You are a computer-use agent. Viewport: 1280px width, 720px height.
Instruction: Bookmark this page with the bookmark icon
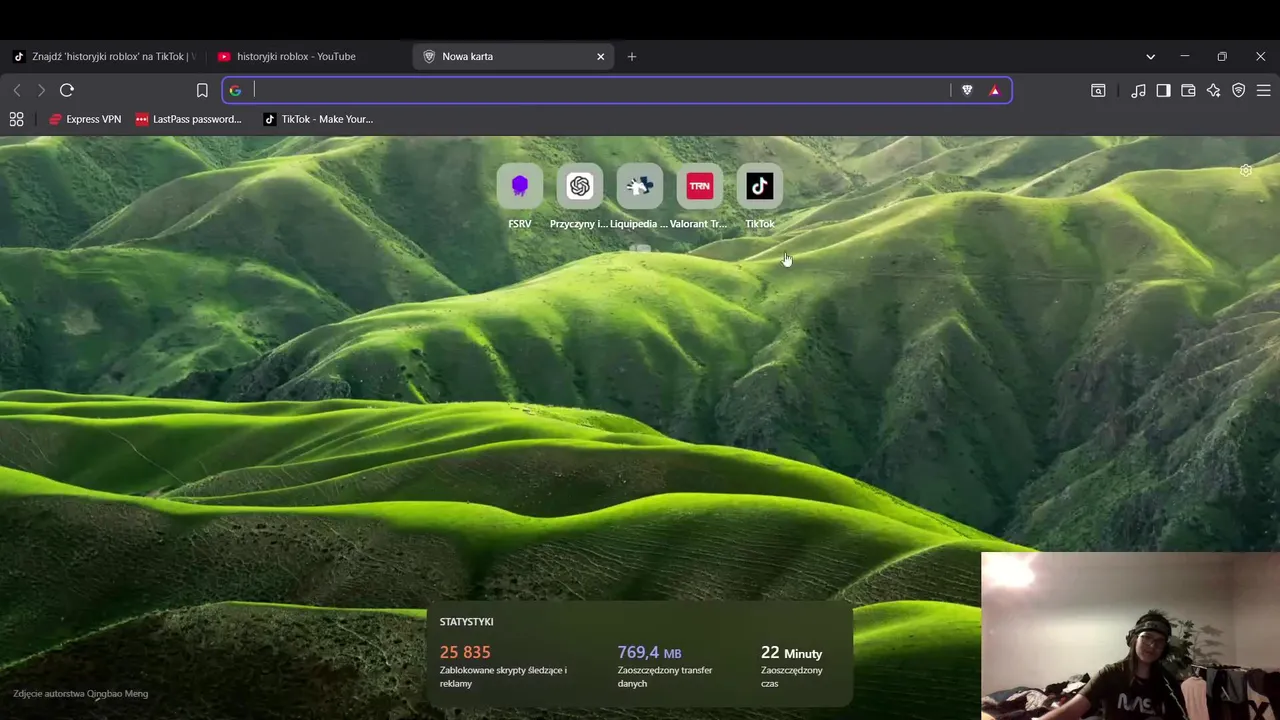(202, 90)
